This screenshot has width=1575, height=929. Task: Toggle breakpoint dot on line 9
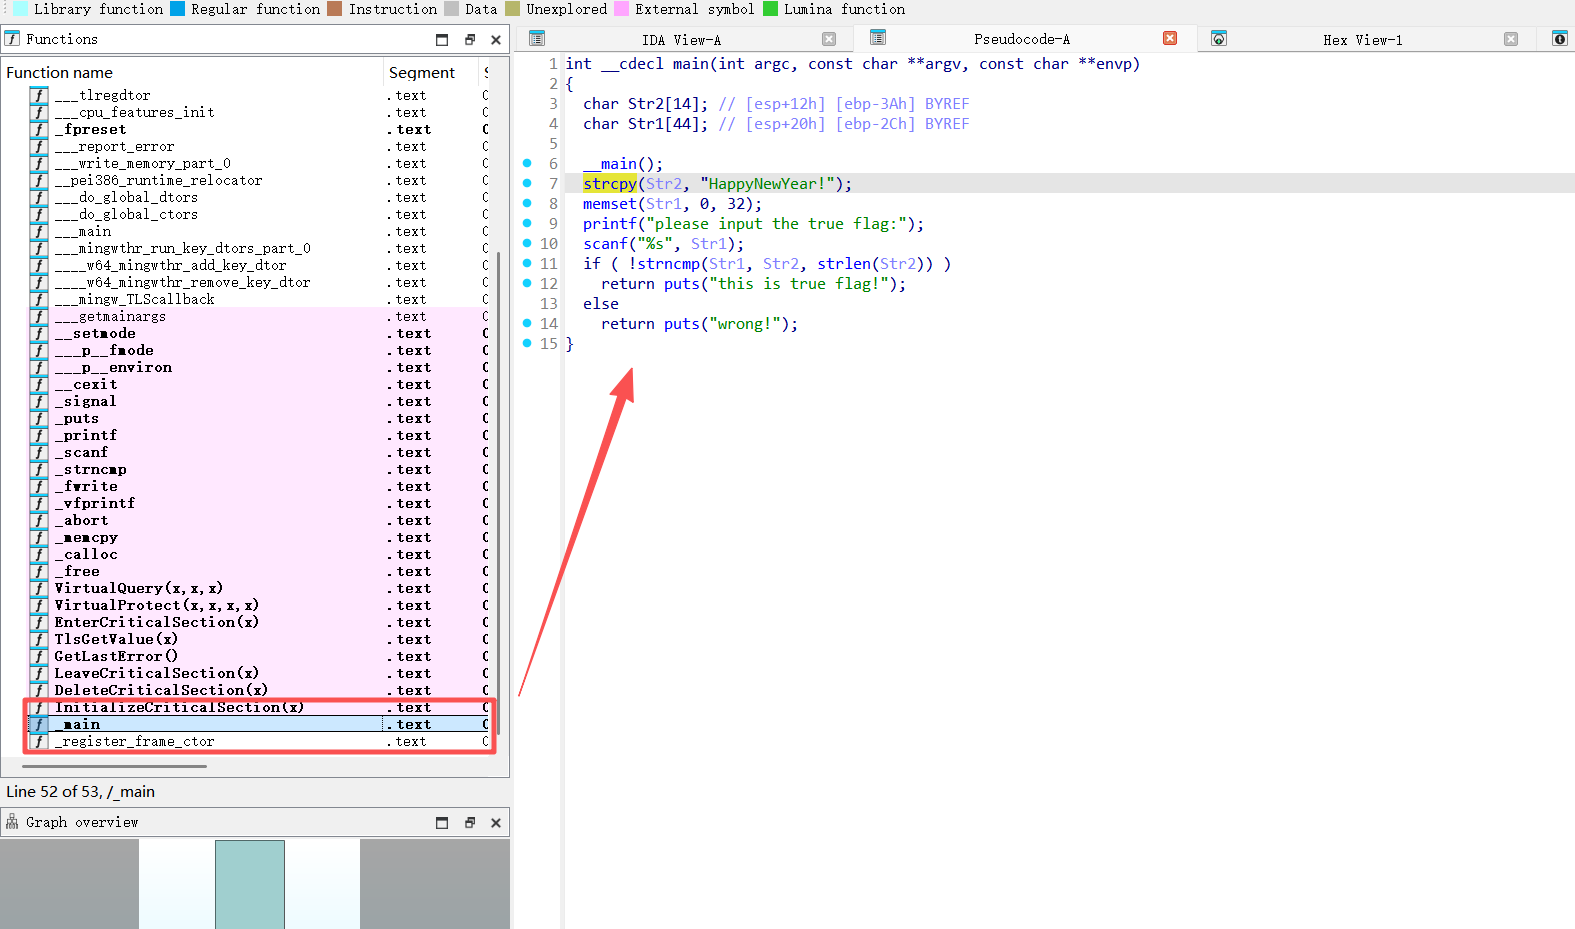point(527,223)
